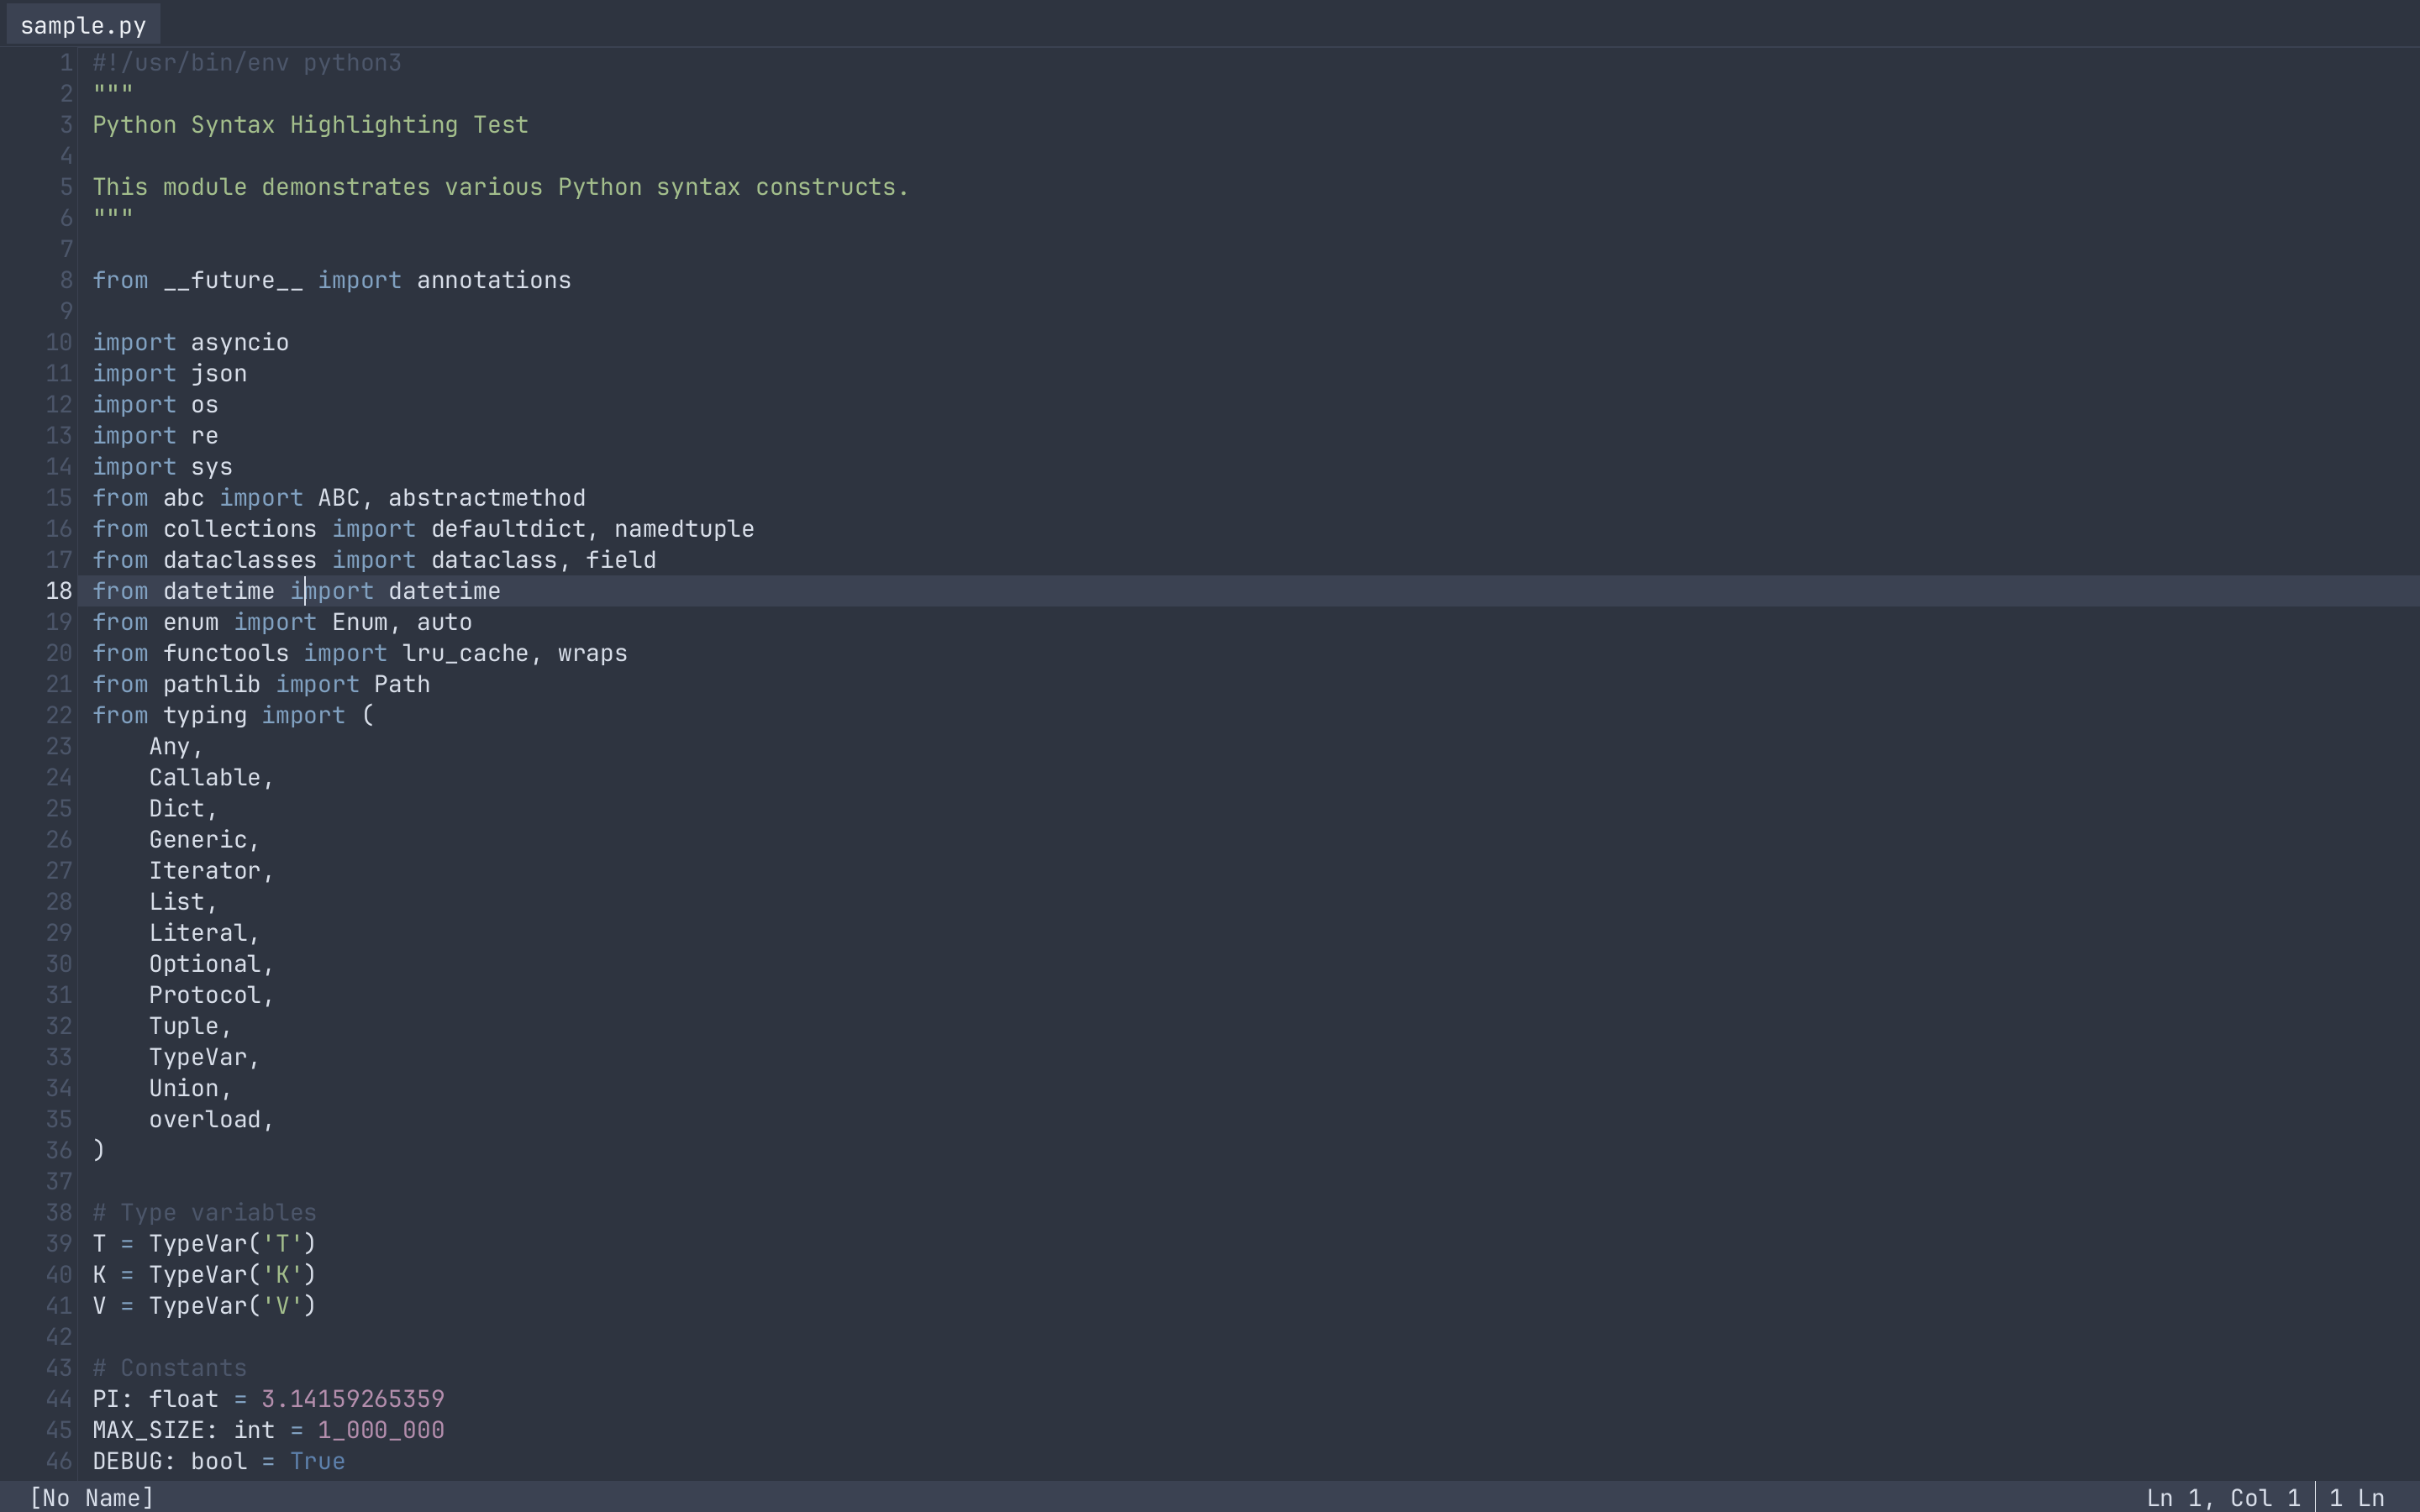Click the [No Name] label in status bar
Image resolution: width=2420 pixels, height=1512 pixels.
click(90, 1497)
